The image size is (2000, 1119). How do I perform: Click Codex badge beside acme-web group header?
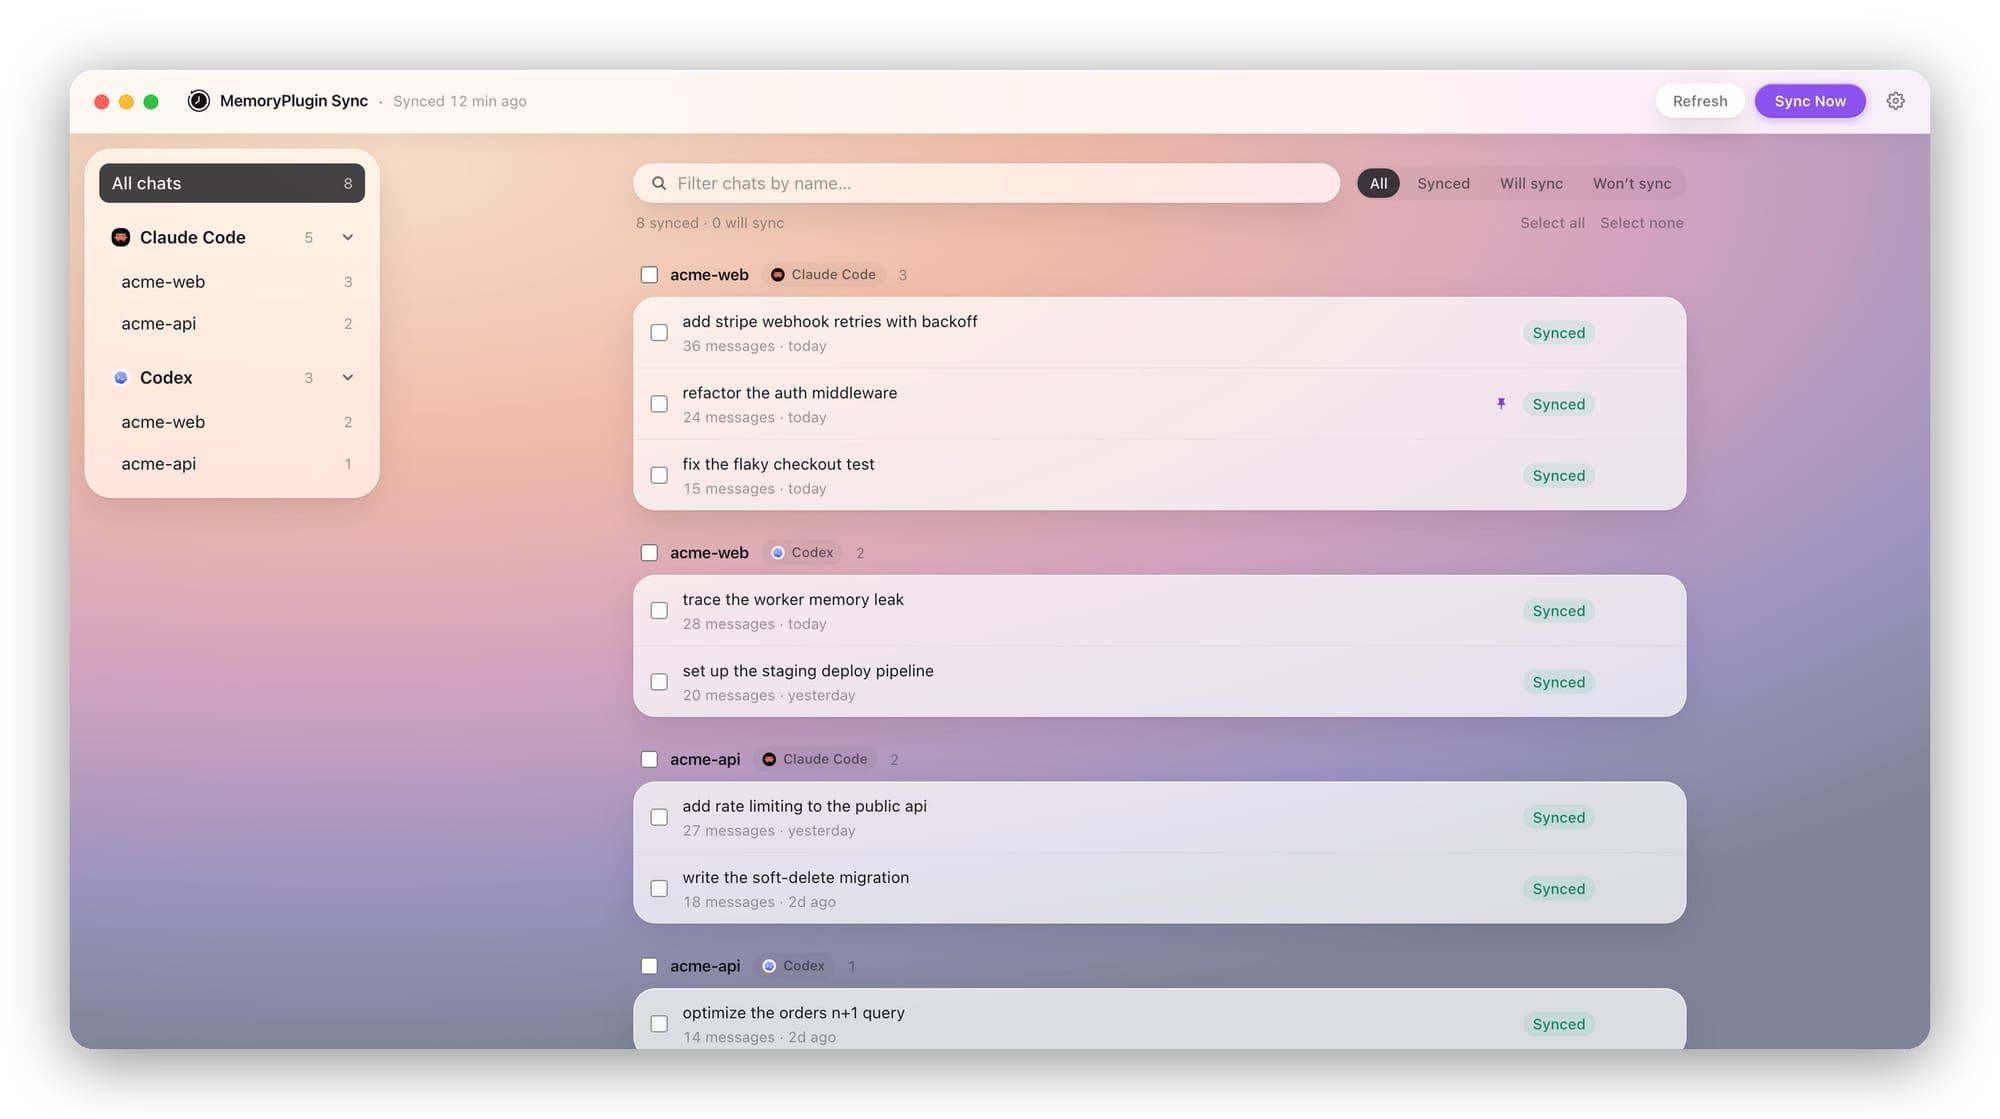(x=802, y=552)
